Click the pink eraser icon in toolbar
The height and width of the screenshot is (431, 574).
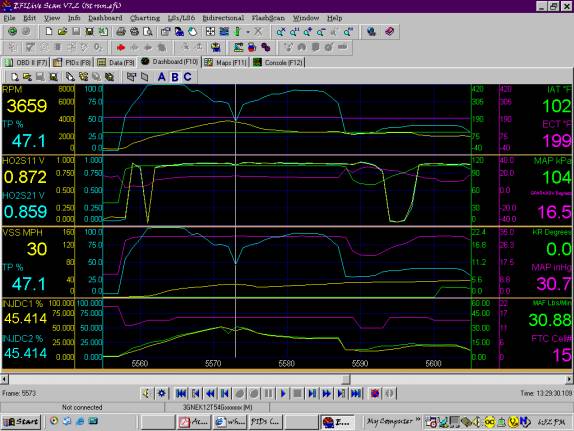[389, 32]
